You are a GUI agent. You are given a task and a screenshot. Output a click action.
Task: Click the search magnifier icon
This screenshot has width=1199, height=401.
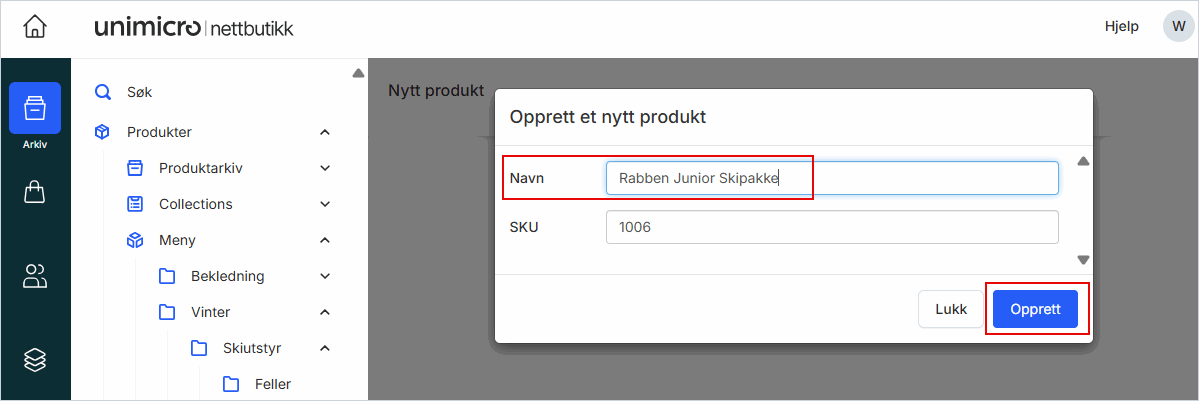point(102,92)
